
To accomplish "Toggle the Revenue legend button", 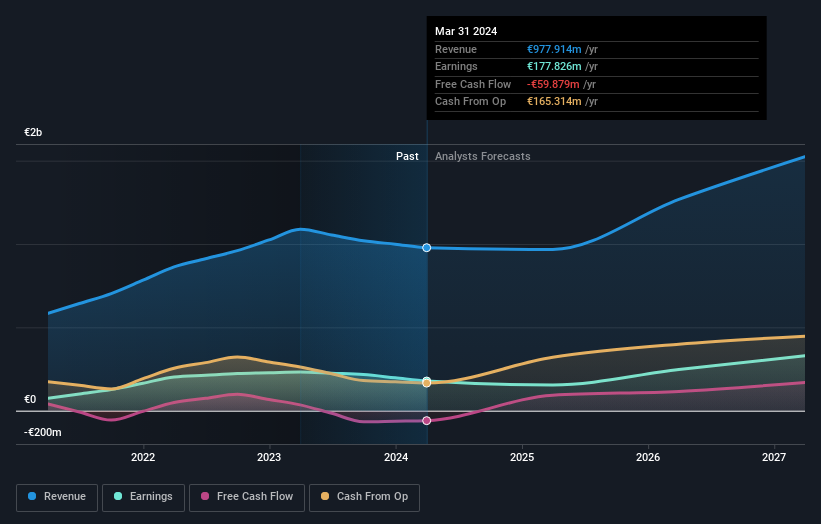I will point(57,497).
